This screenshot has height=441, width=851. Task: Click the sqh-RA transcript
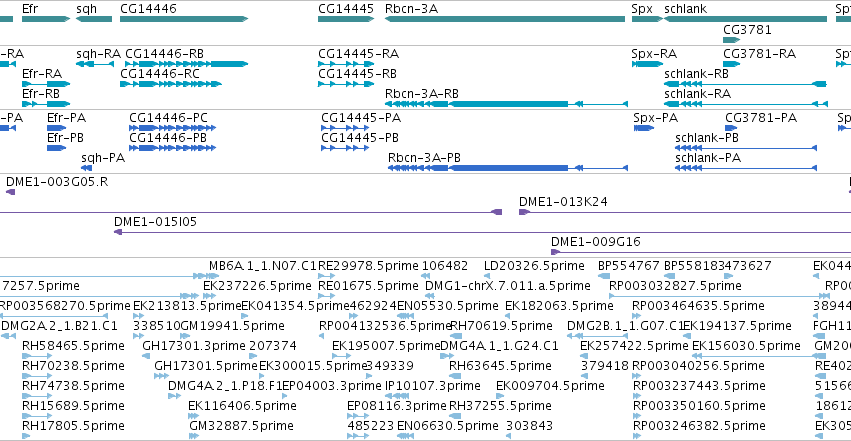(x=95, y=64)
